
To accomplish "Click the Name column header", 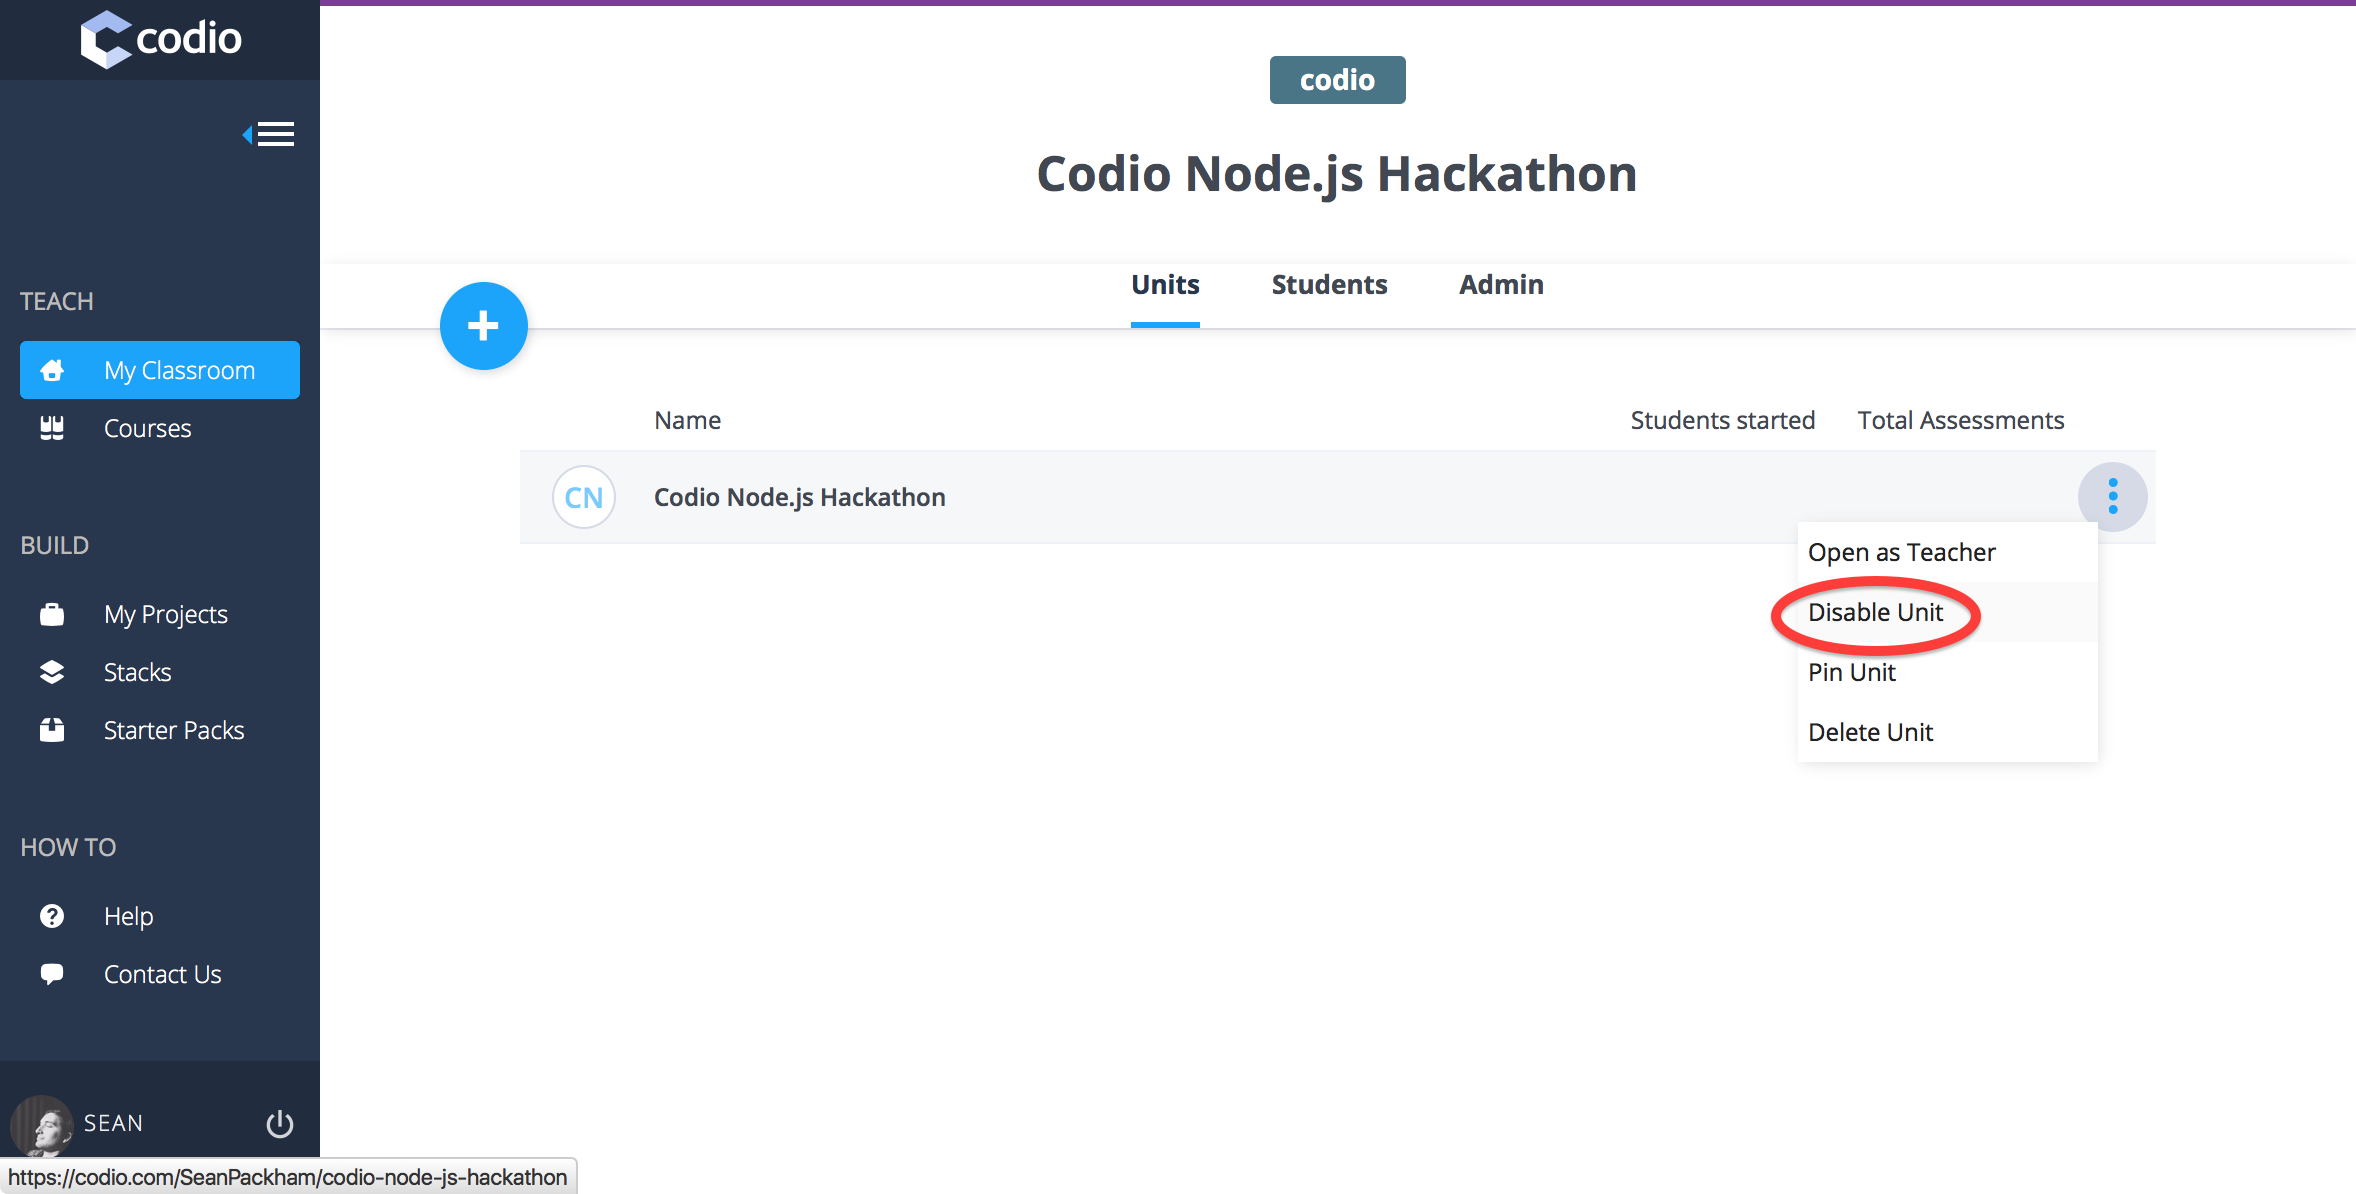I will (688, 420).
